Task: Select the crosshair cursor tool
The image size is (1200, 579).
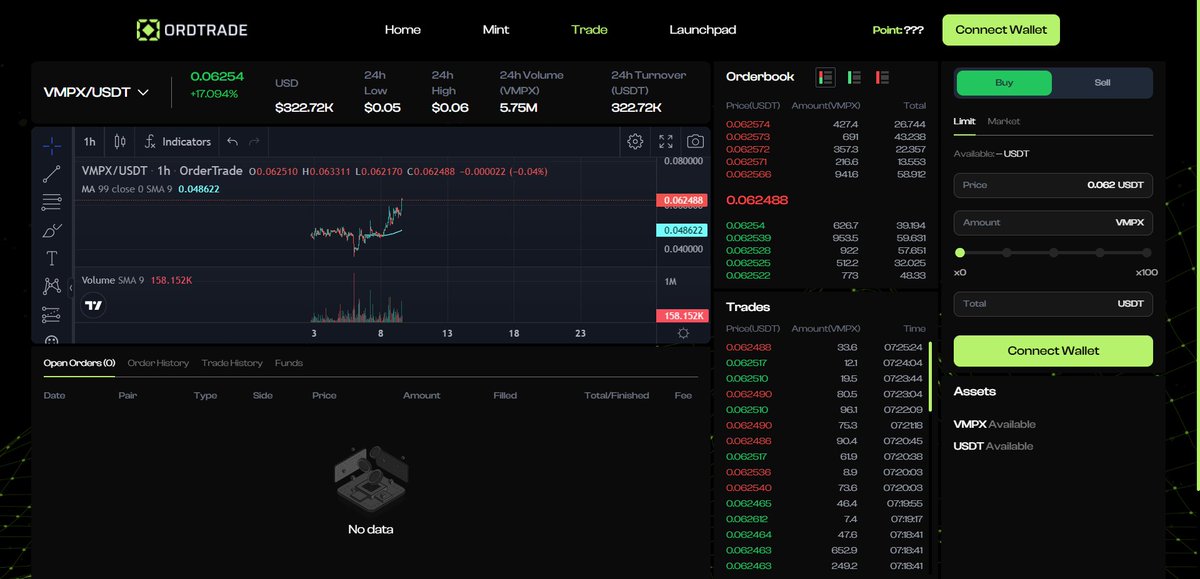Action: pyautogui.click(x=52, y=145)
